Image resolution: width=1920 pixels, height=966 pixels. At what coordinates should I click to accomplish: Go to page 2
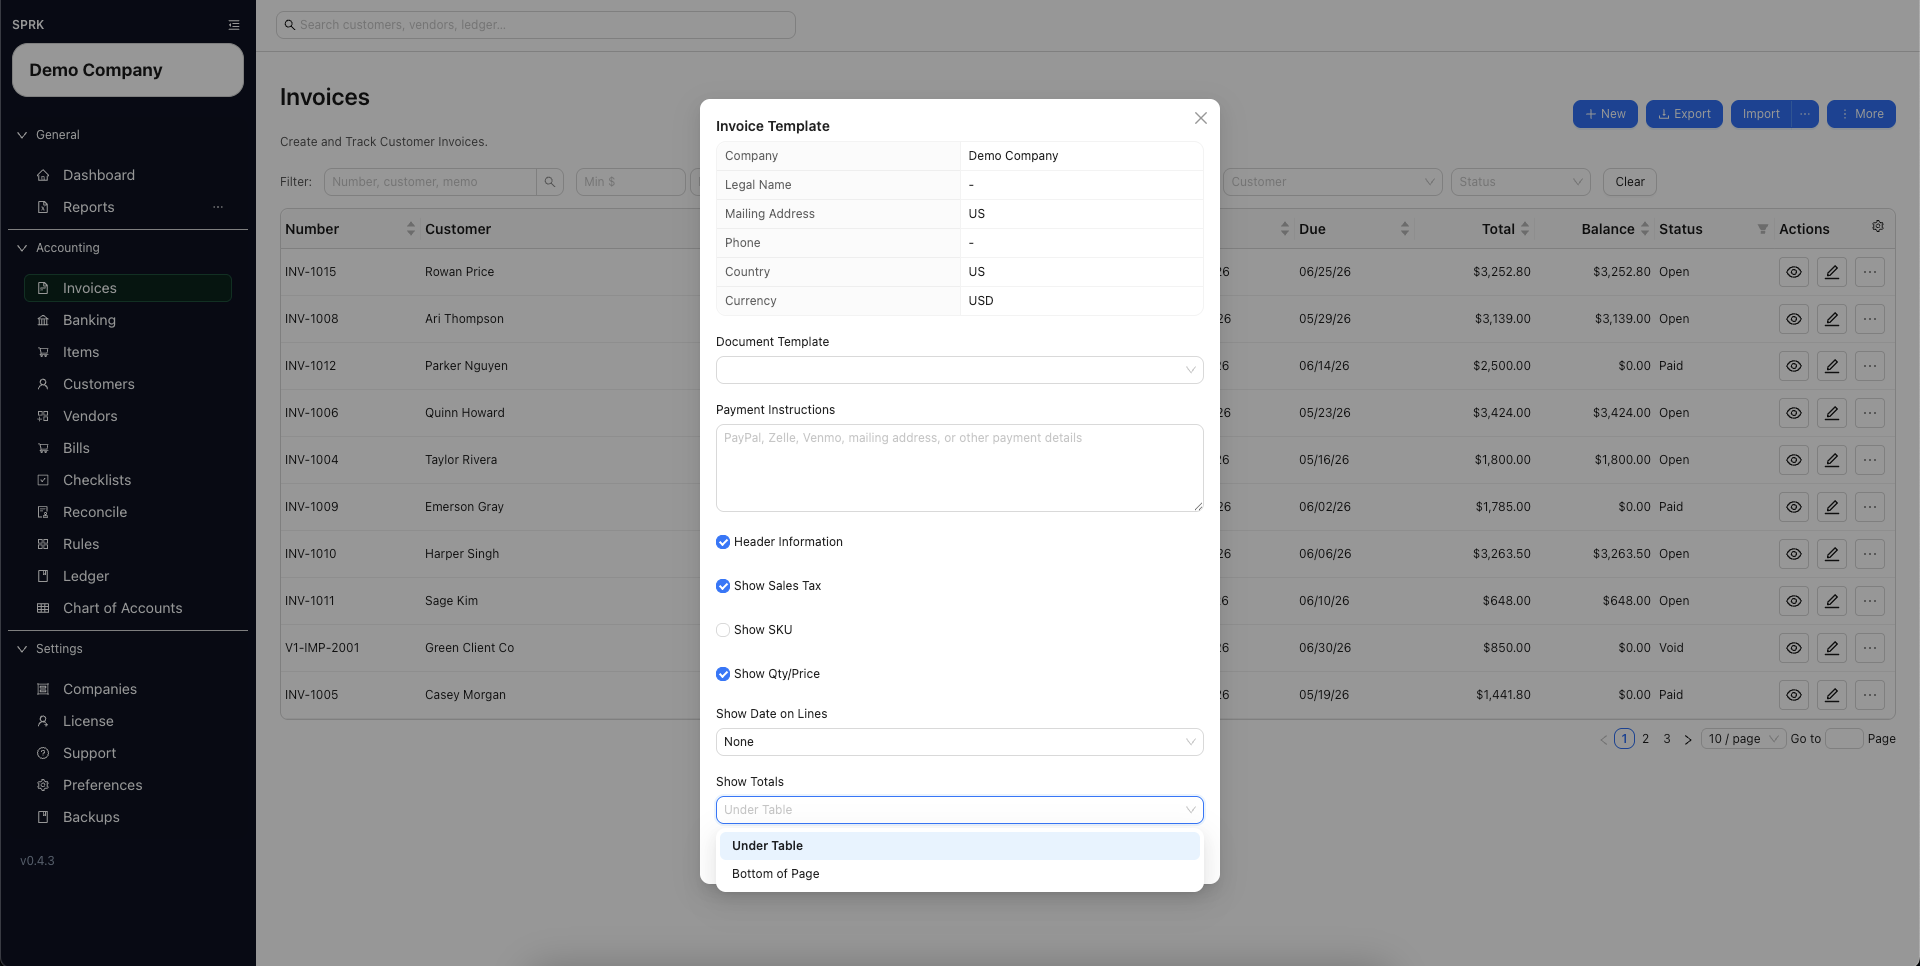pos(1646,739)
